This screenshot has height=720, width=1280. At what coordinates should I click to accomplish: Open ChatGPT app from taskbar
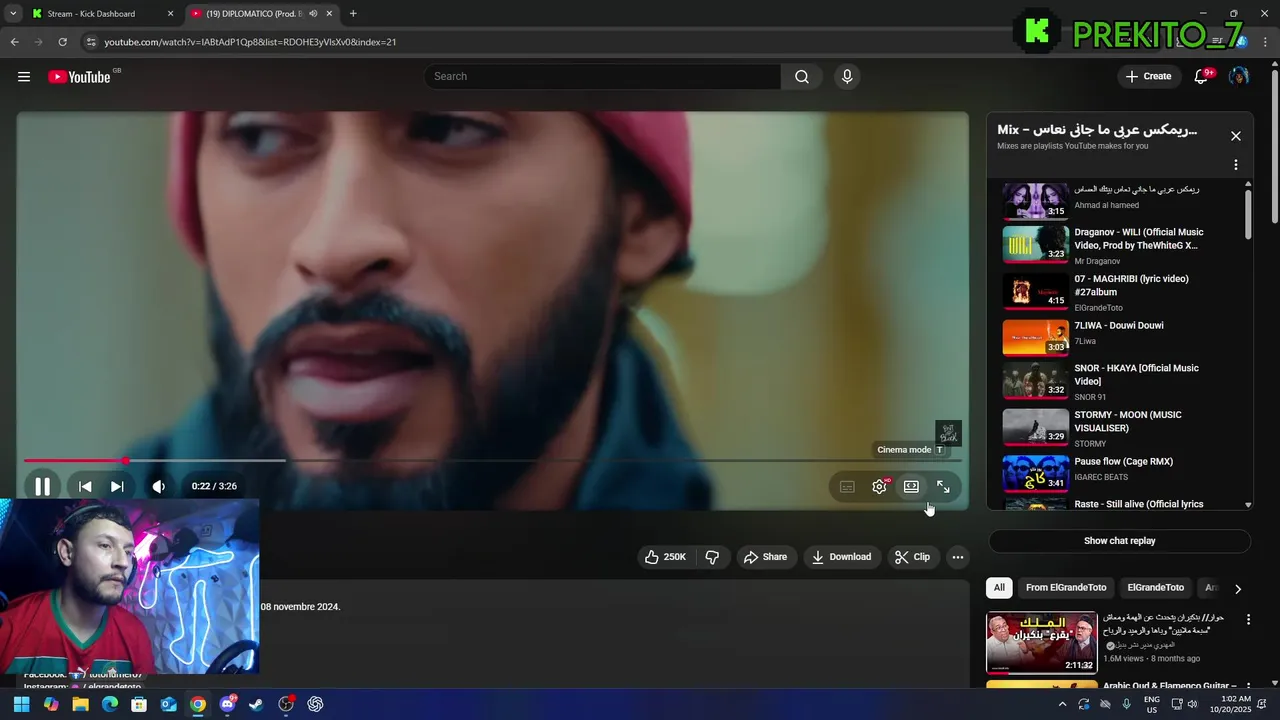[316, 704]
